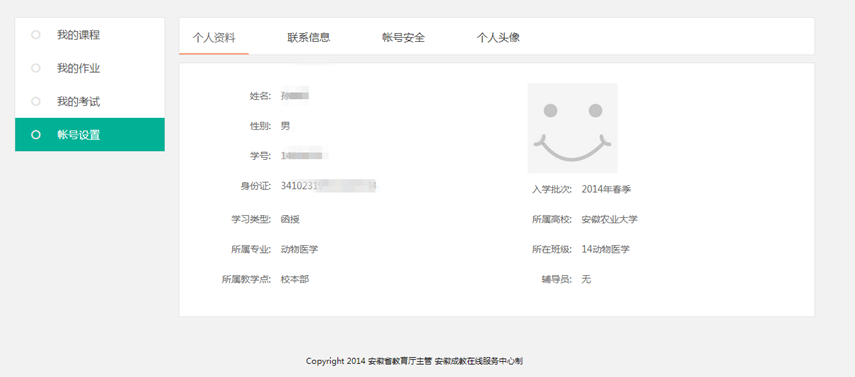
Task: Click the smiley face avatar image
Action: pyautogui.click(x=573, y=128)
